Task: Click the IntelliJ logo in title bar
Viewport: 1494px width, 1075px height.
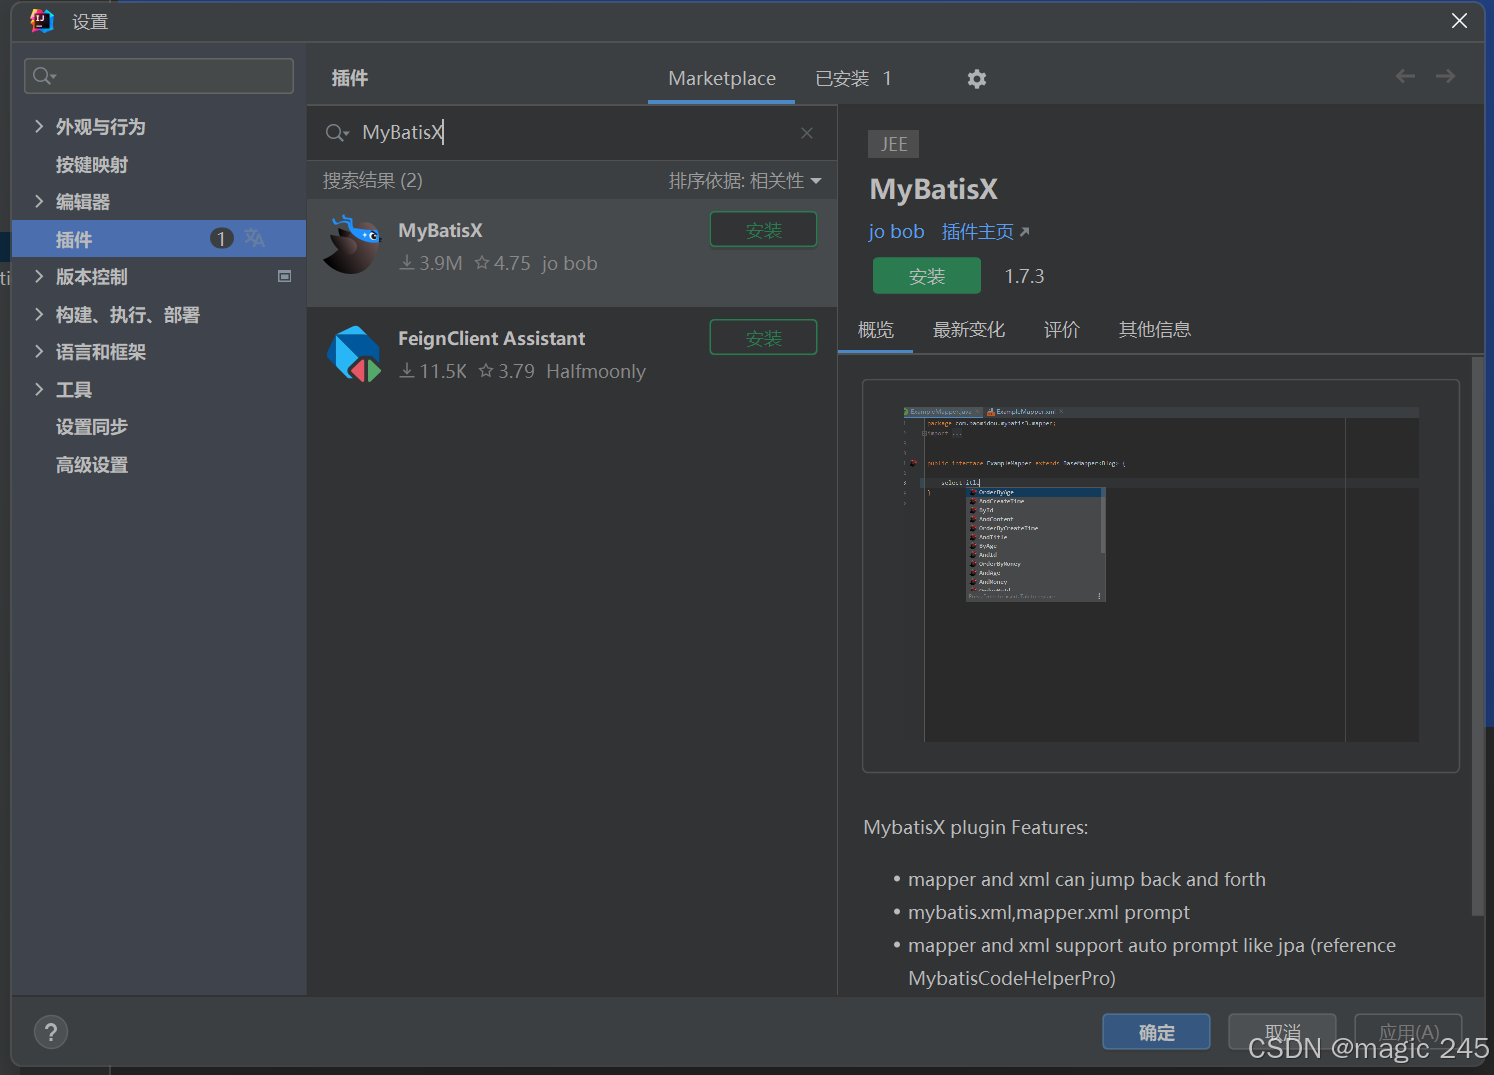Action: 41,21
